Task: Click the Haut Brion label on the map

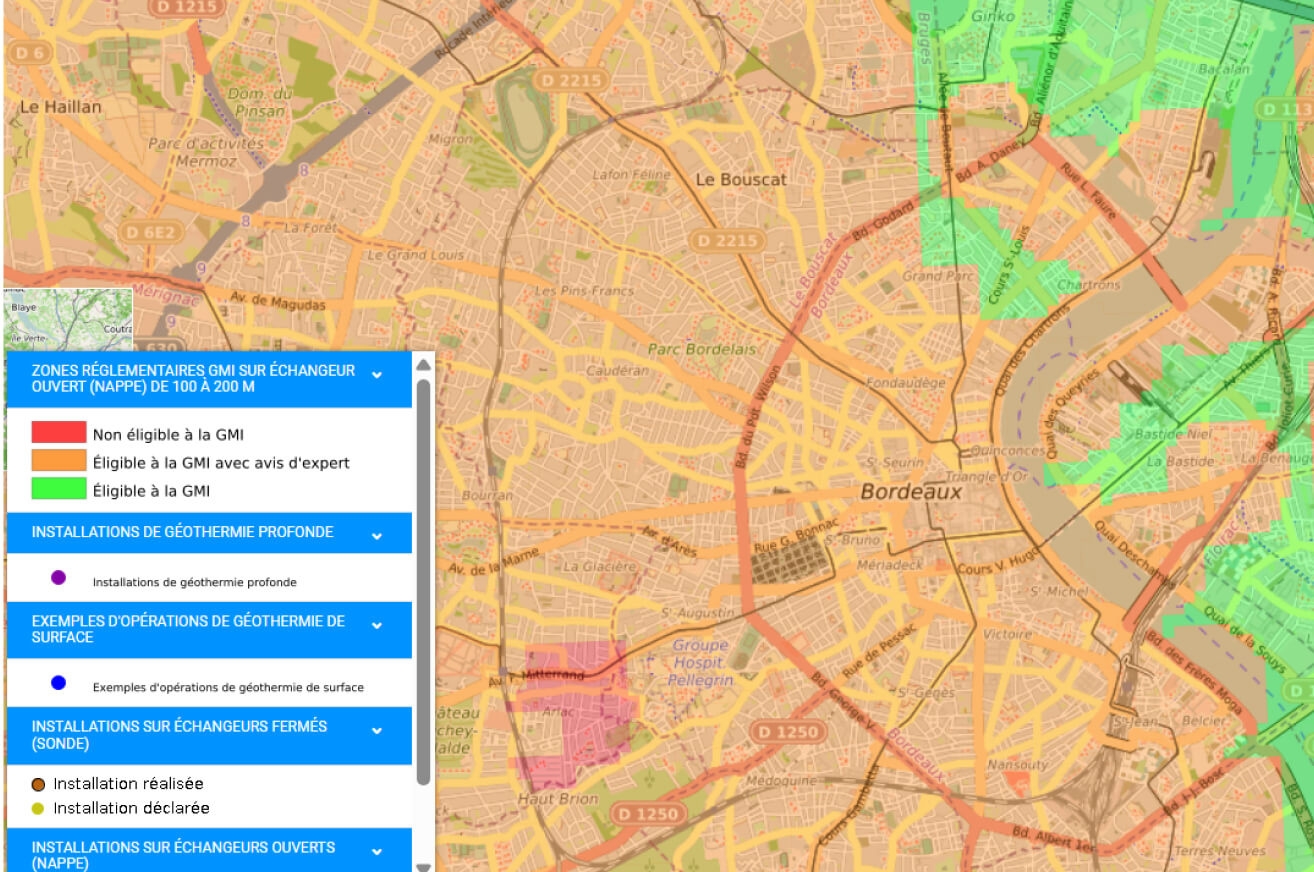Action: coord(558,799)
